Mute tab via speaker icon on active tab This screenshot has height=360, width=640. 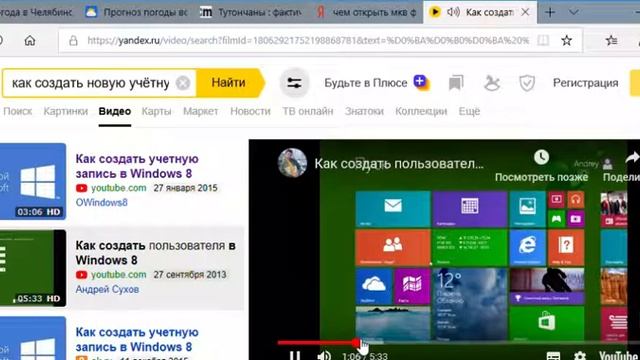tap(453, 12)
